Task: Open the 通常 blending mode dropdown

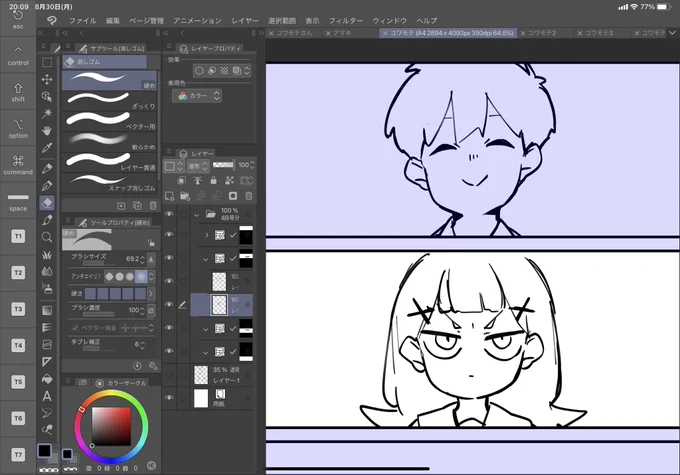Action: click(x=198, y=166)
